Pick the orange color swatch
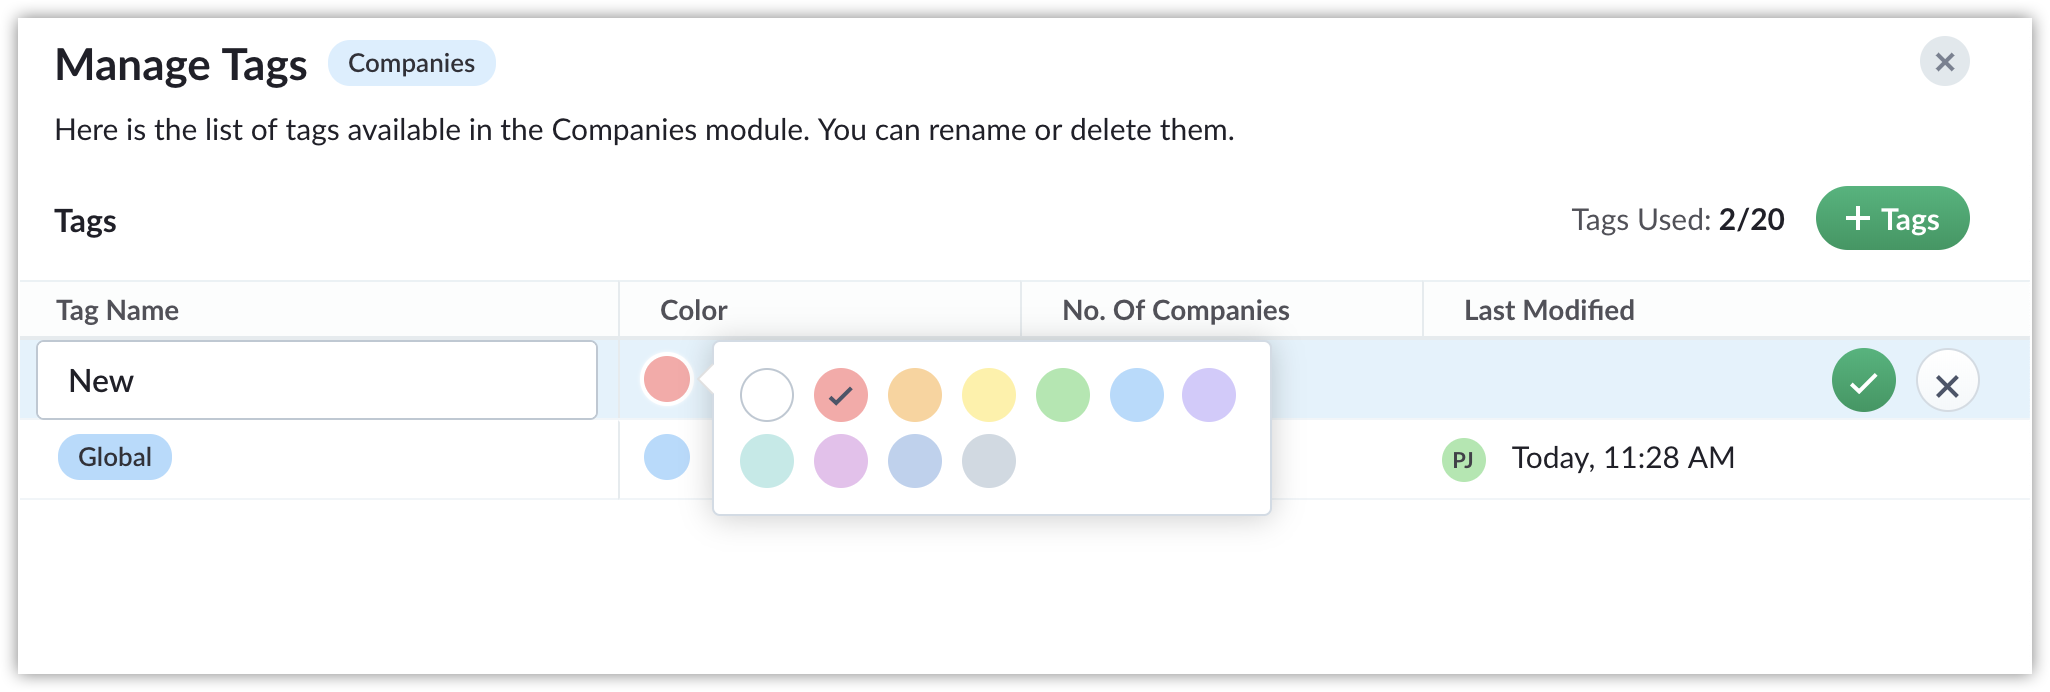Screen dimensions: 2050x692 coord(915,395)
